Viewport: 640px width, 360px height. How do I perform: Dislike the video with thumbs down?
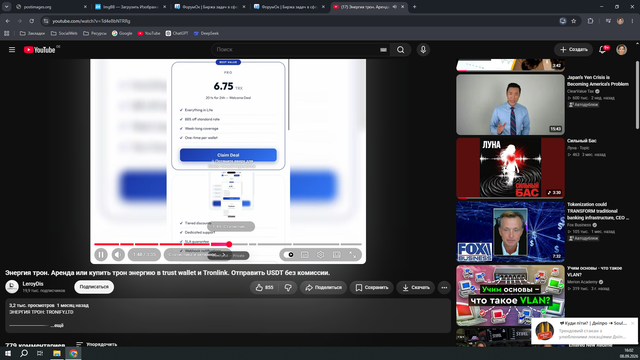click(288, 287)
